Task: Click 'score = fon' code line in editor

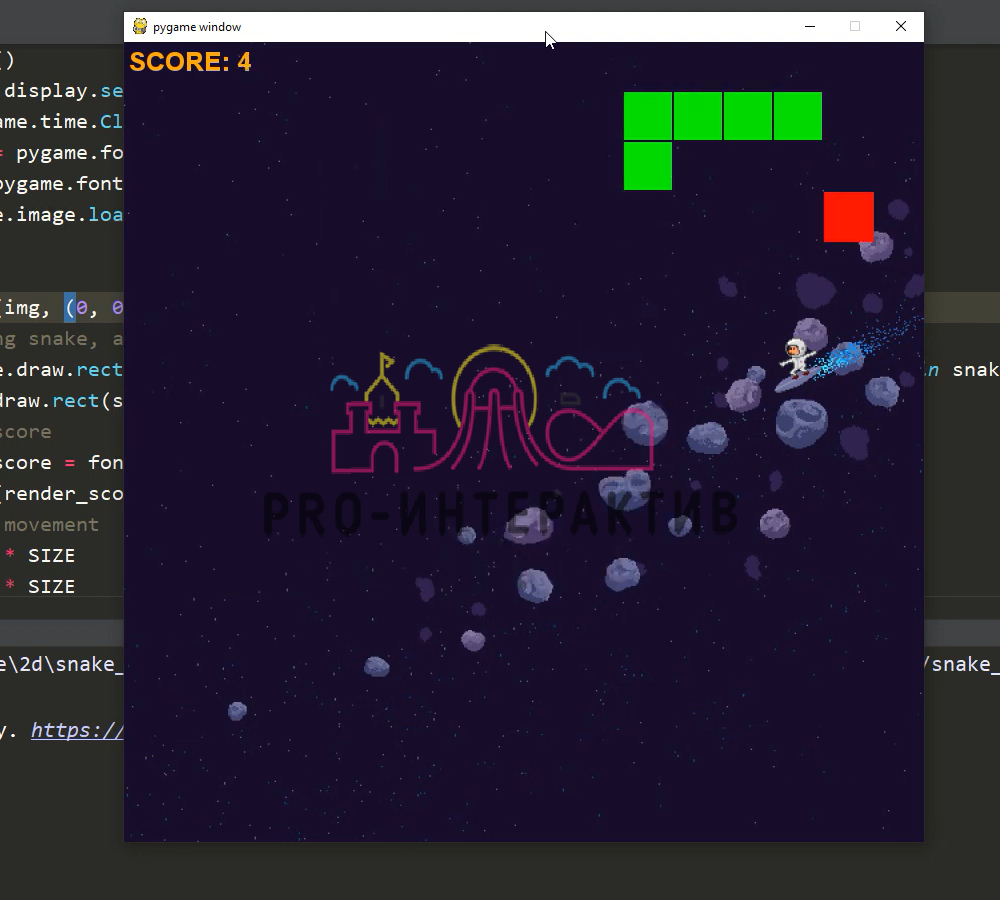Action: click(62, 462)
